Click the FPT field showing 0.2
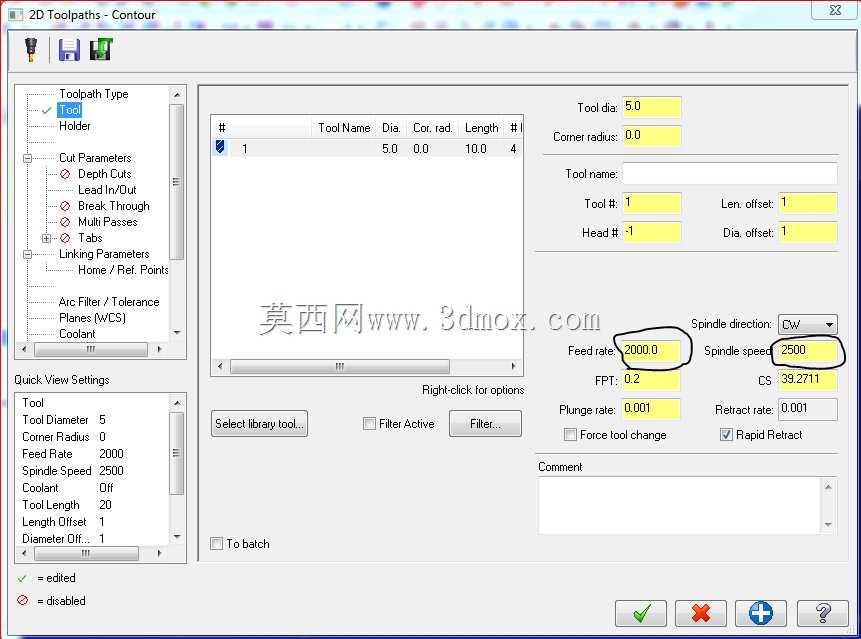Viewport: 861px width, 639px height. 652,380
